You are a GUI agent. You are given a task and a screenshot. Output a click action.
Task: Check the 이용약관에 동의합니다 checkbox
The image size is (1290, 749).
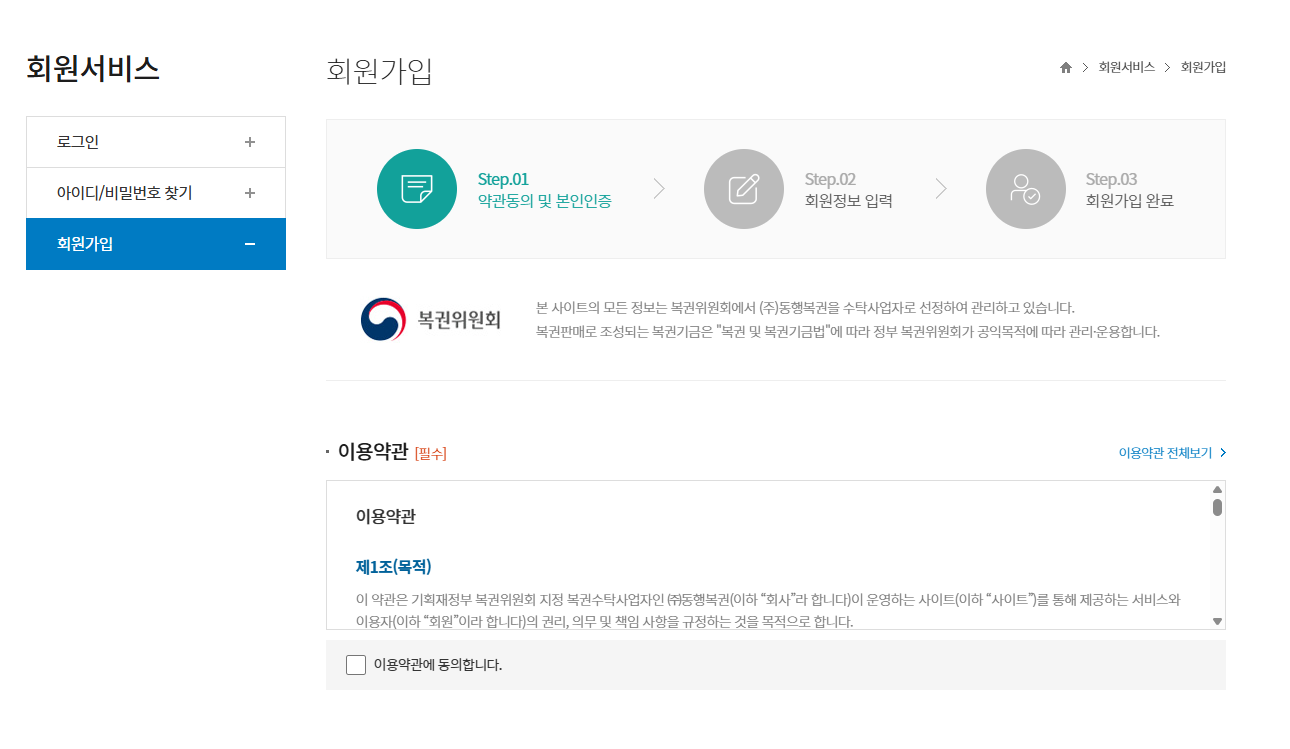(356, 665)
